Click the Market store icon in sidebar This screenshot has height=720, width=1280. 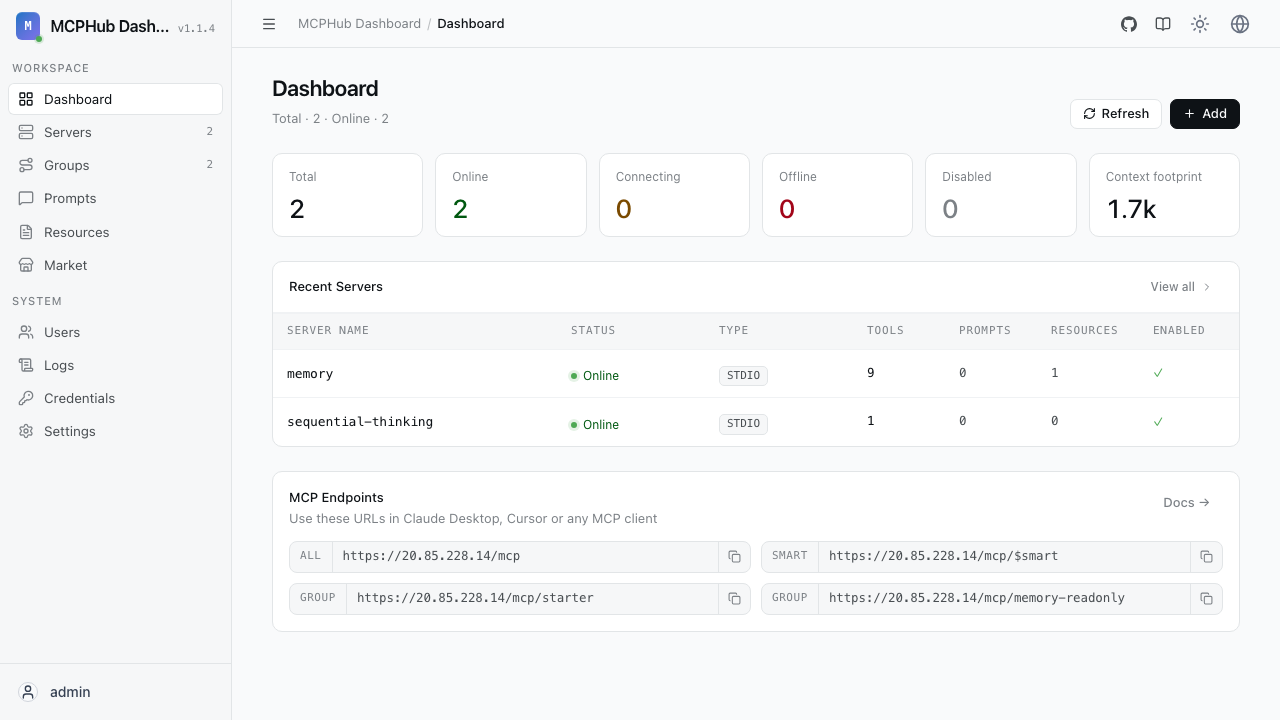[x=26, y=265]
